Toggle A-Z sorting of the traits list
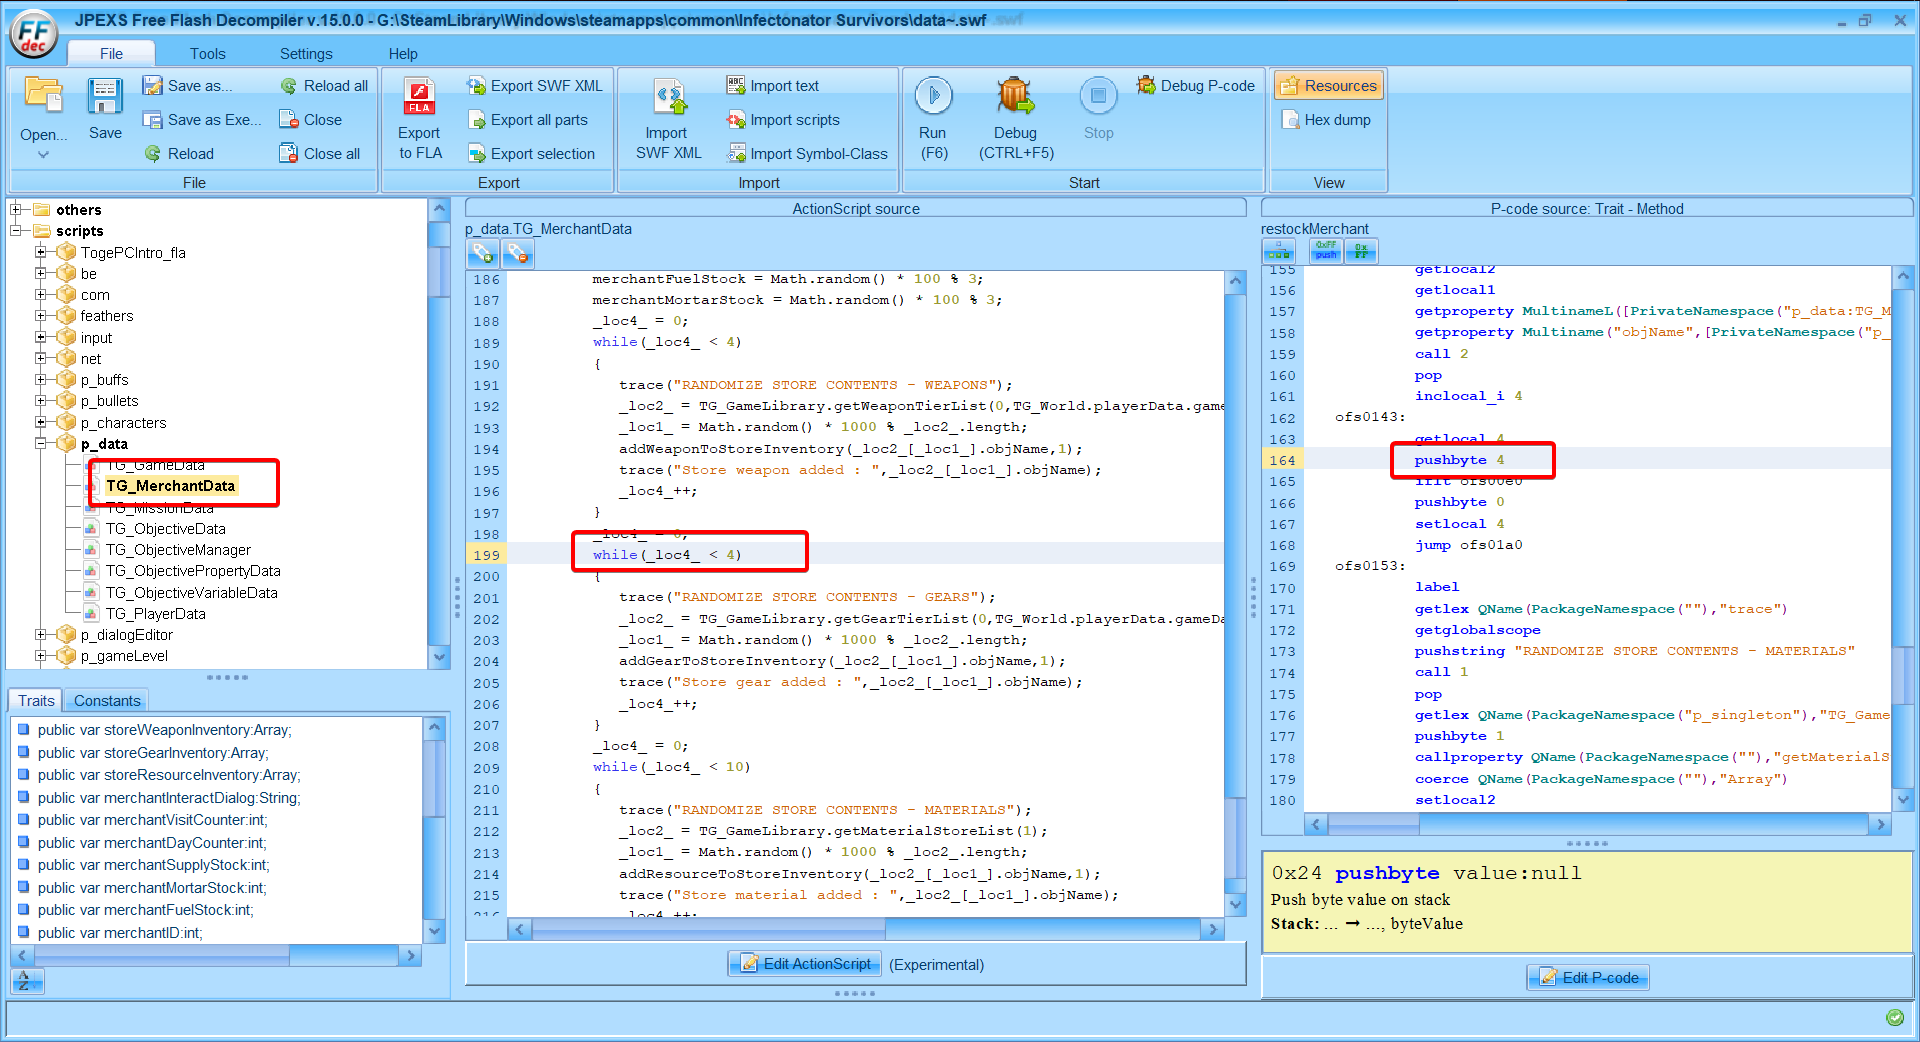 click(x=27, y=981)
